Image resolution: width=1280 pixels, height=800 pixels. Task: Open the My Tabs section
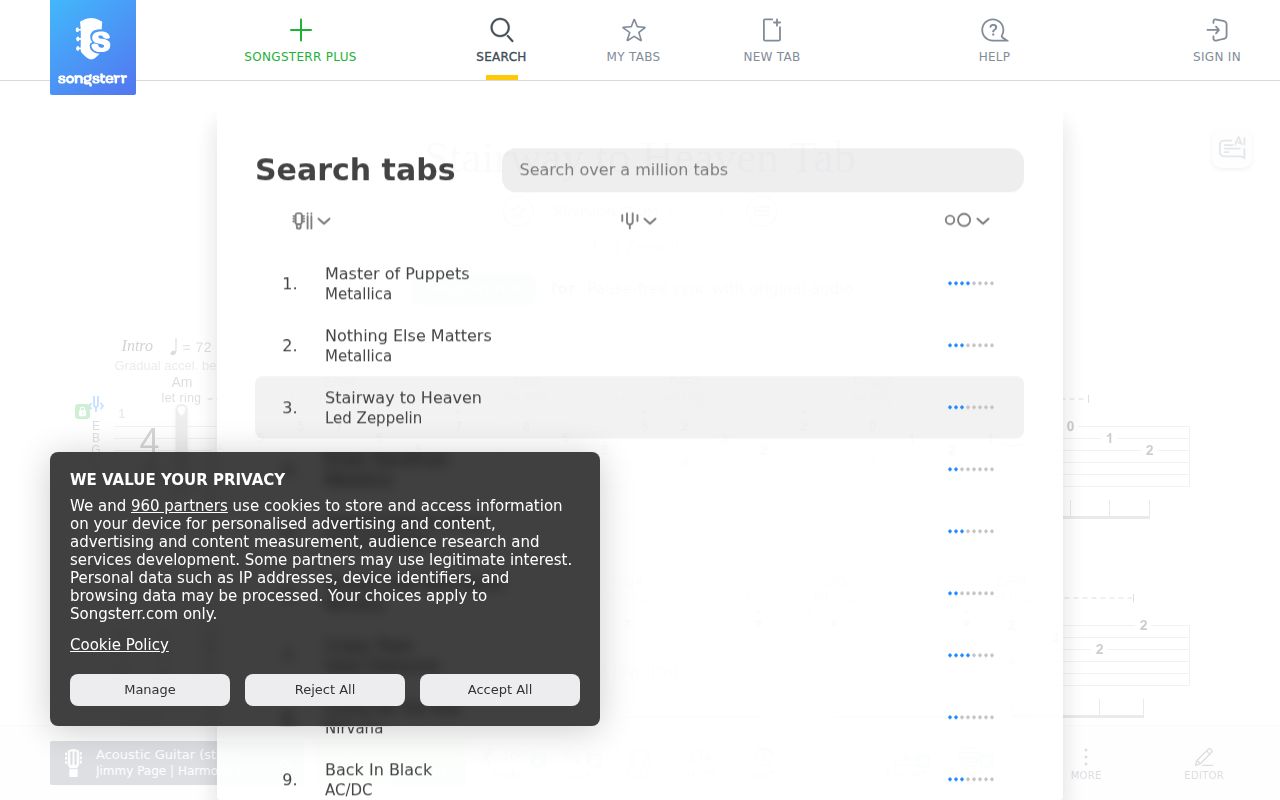(x=633, y=40)
